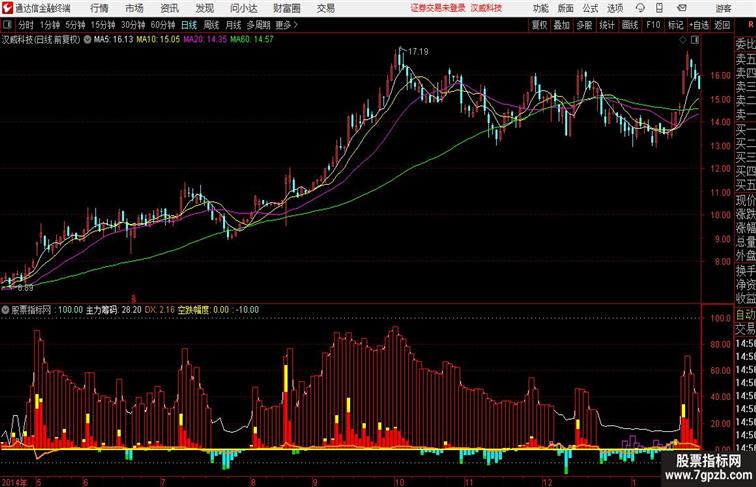This screenshot has width=756, height=487.
Task: Open the 选项 menu
Action: click(615, 8)
